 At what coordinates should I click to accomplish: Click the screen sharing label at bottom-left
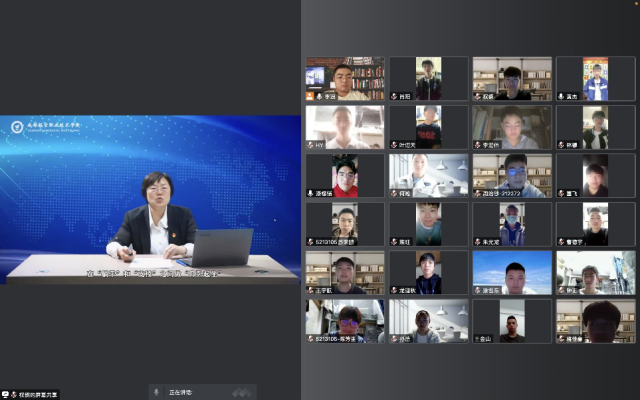tap(36, 394)
